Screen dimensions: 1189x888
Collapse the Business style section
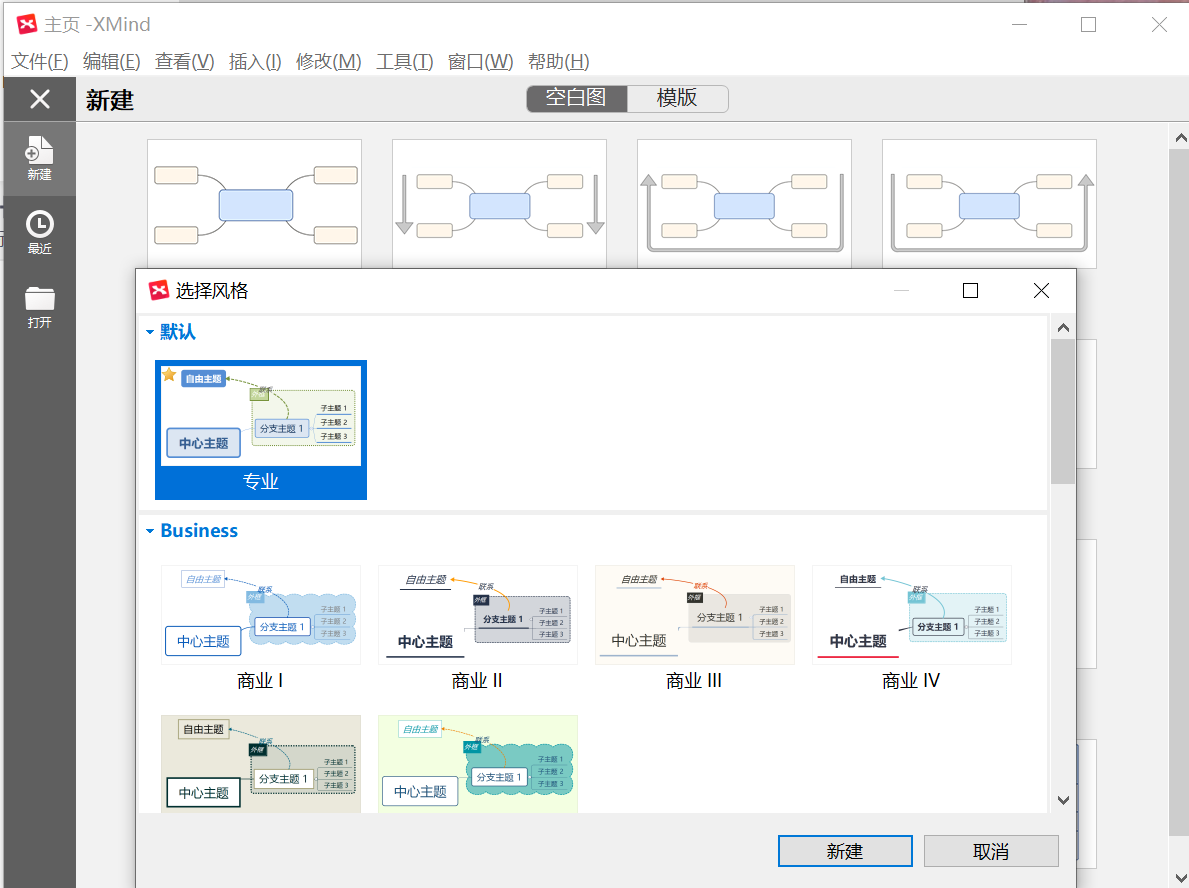tap(149, 531)
